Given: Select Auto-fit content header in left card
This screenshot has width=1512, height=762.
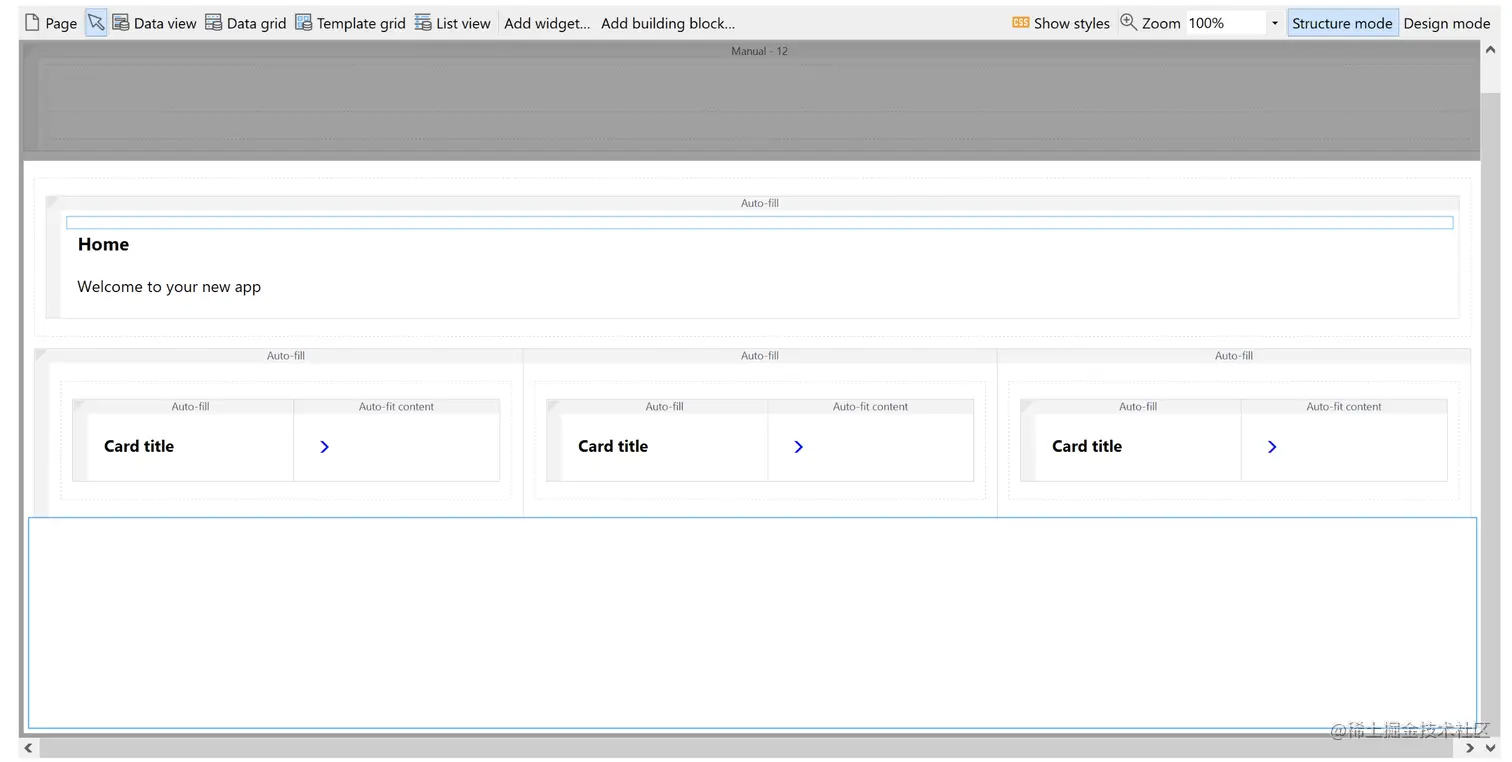Looking at the screenshot, I should pyautogui.click(x=396, y=407).
